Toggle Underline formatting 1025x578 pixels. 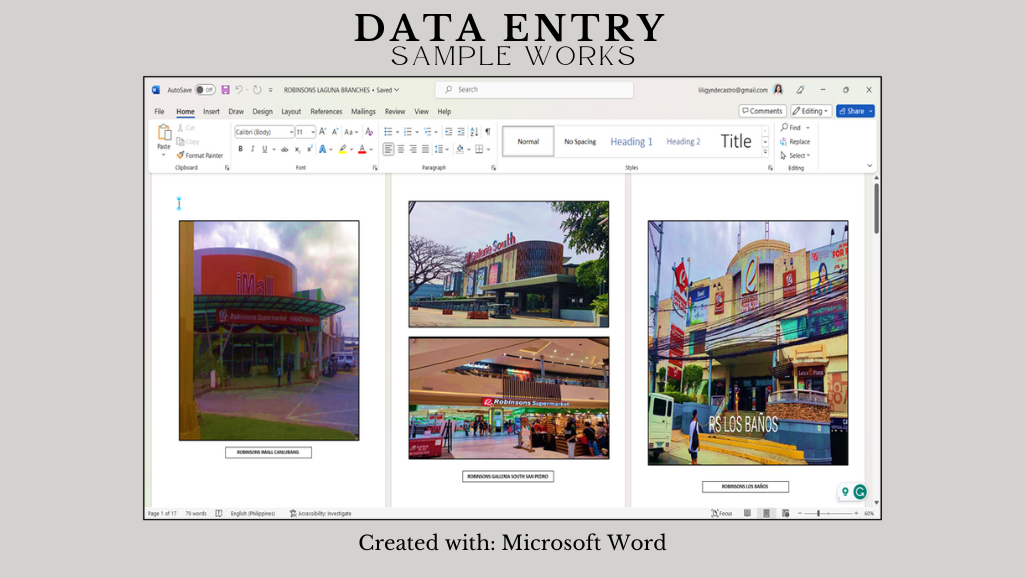coord(265,149)
